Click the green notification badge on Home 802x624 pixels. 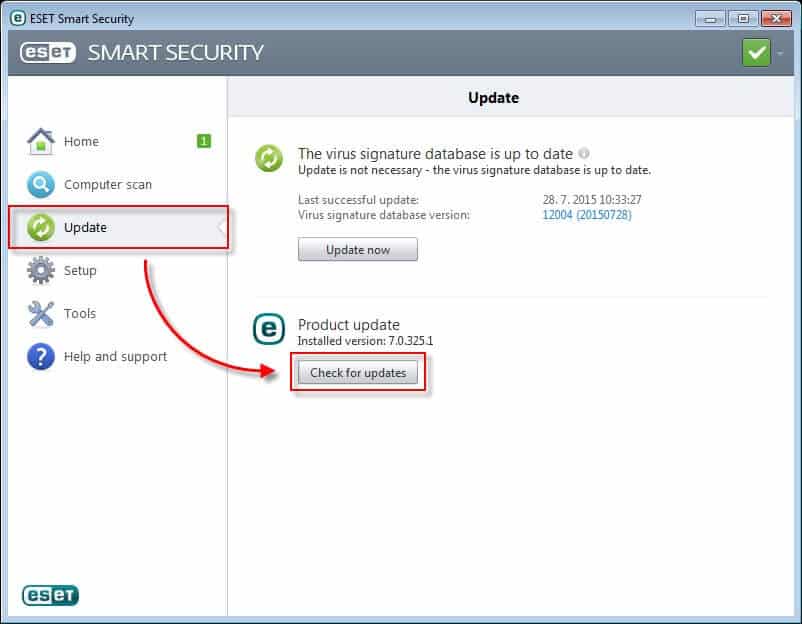click(x=203, y=141)
